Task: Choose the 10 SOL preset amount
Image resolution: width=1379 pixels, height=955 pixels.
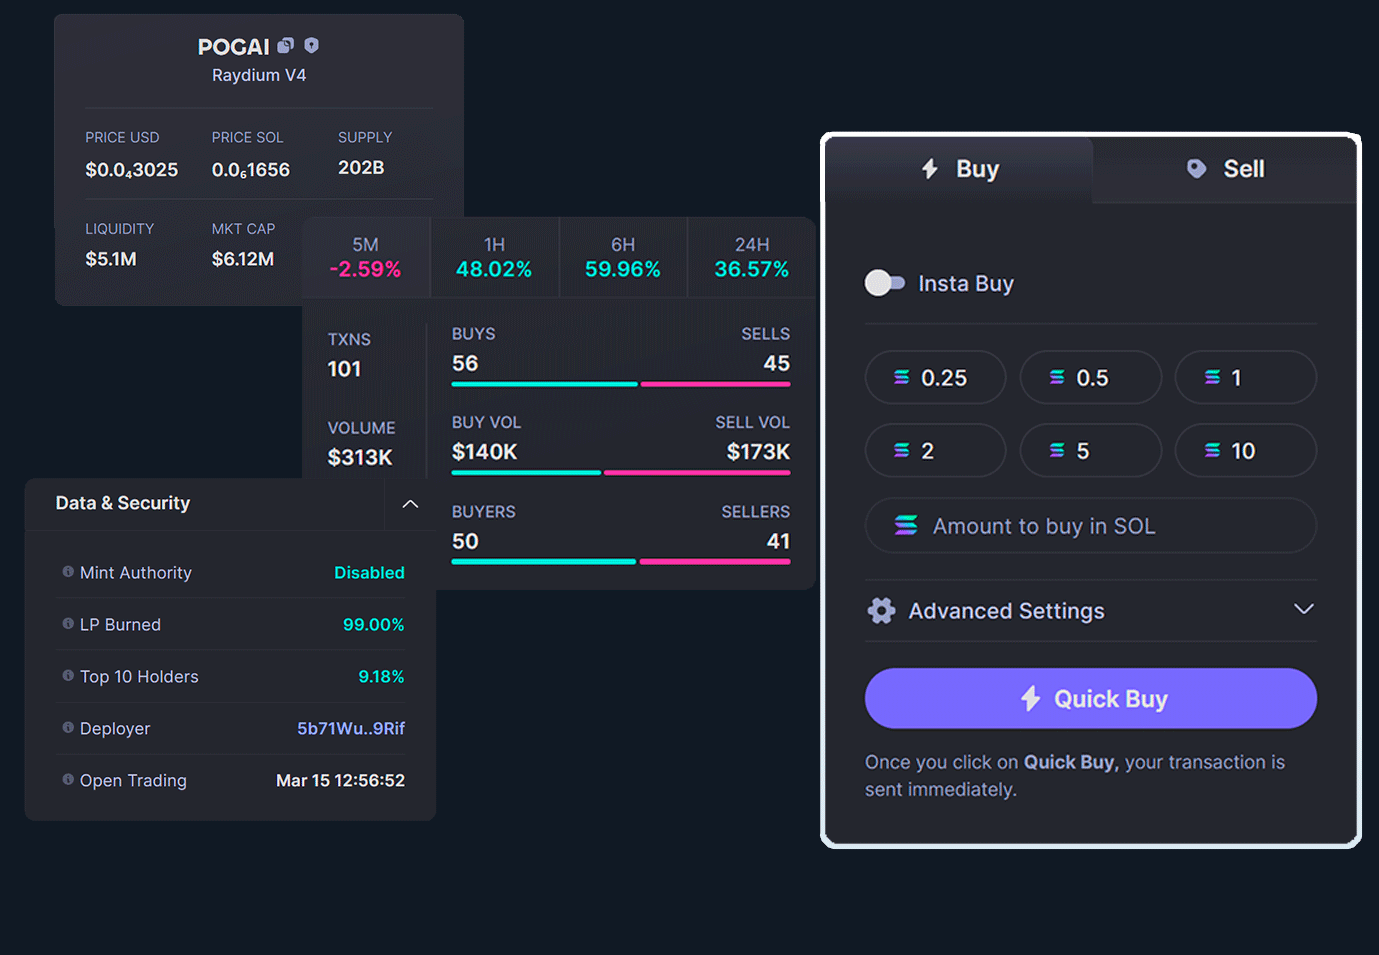Action: tap(1245, 451)
